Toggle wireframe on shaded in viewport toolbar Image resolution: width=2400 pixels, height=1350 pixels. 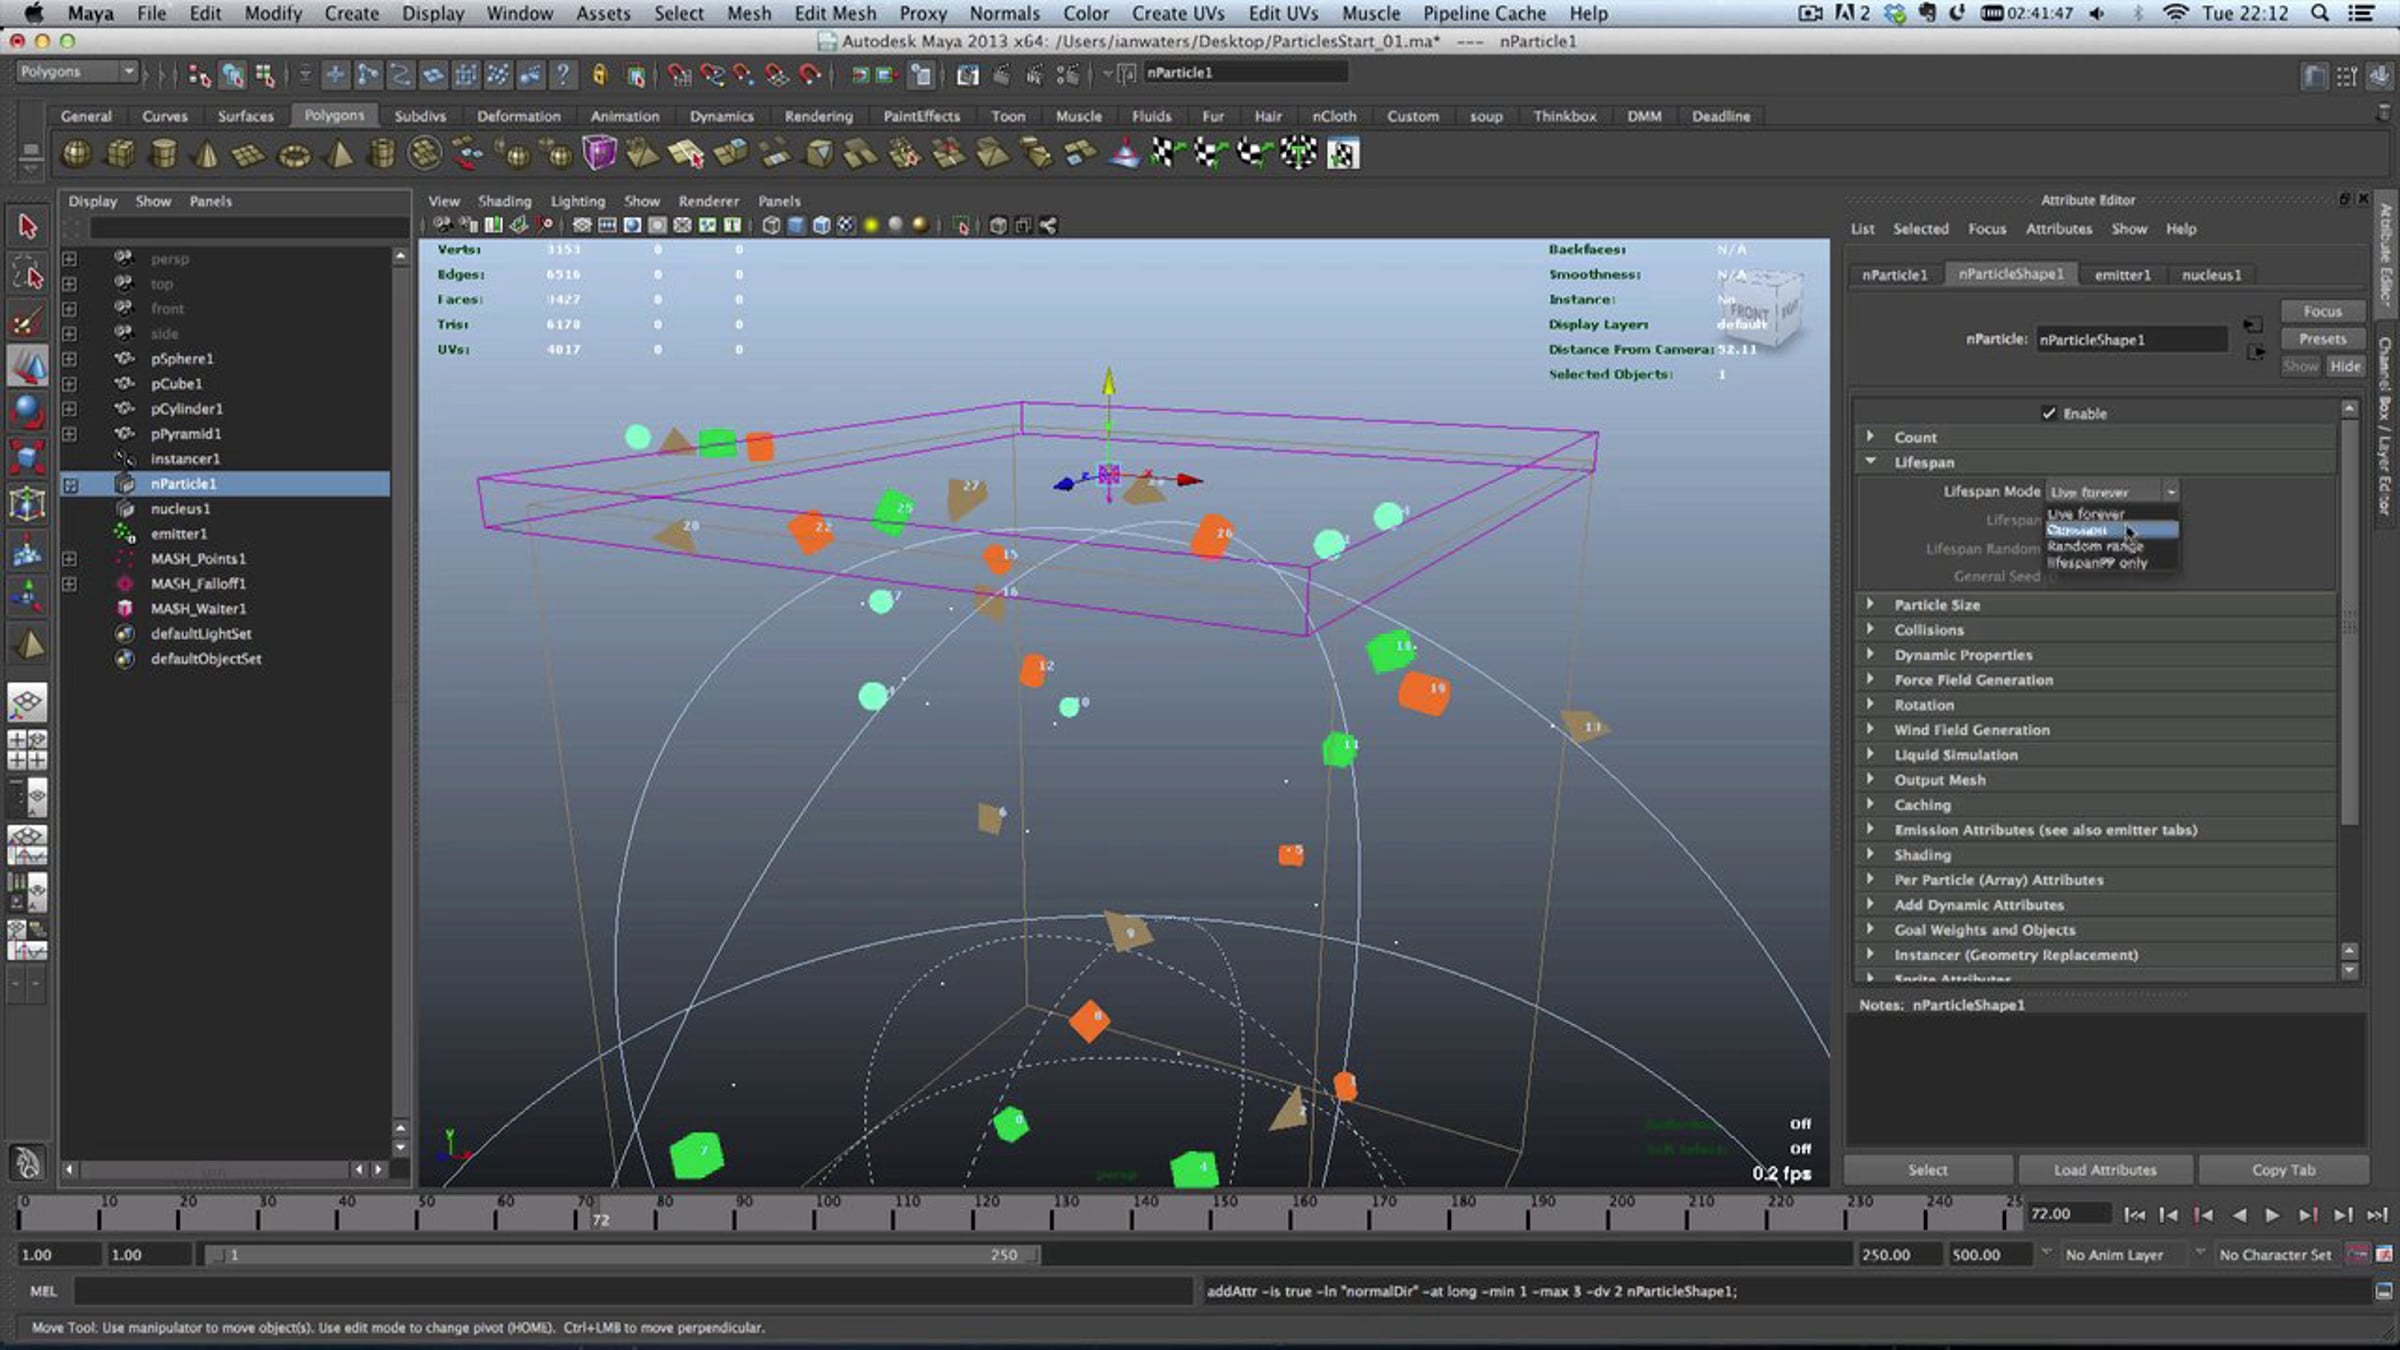[x=821, y=225]
